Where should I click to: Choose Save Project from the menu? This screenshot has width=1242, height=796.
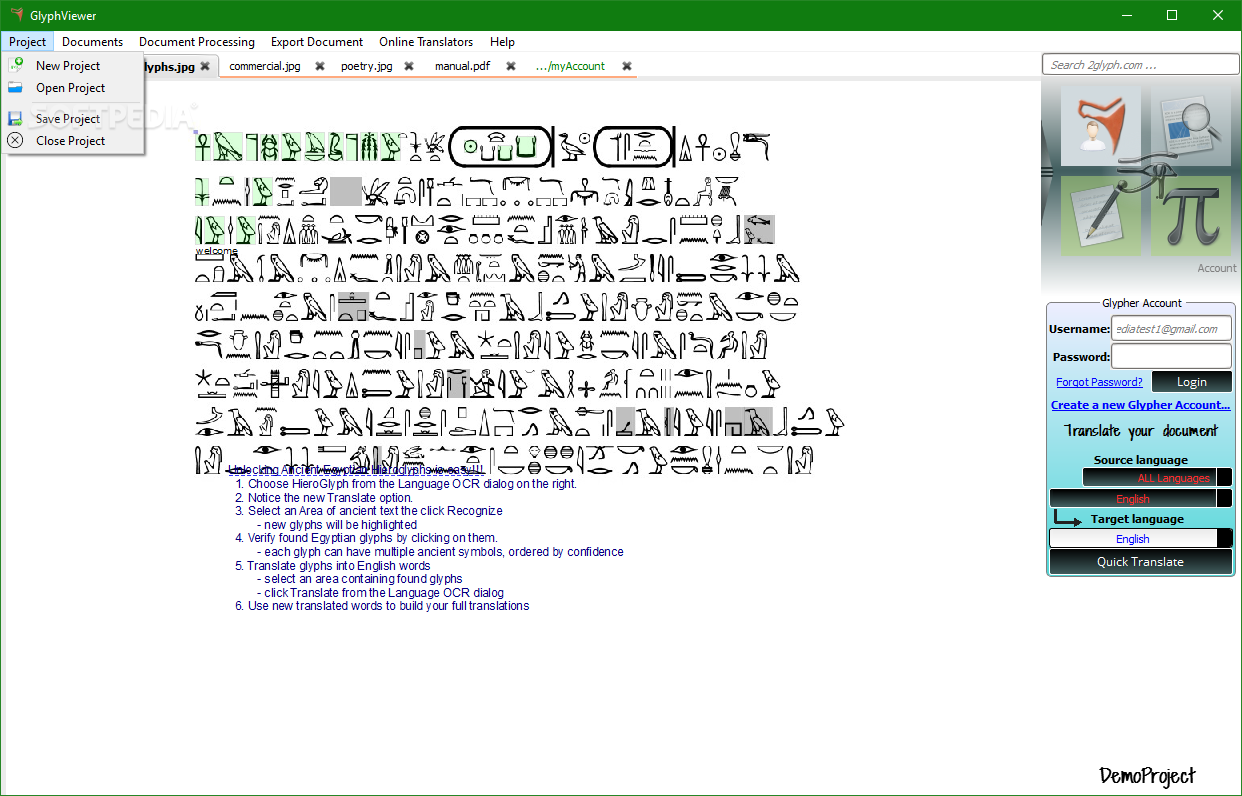pyautogui.click(x=72, y=118)
